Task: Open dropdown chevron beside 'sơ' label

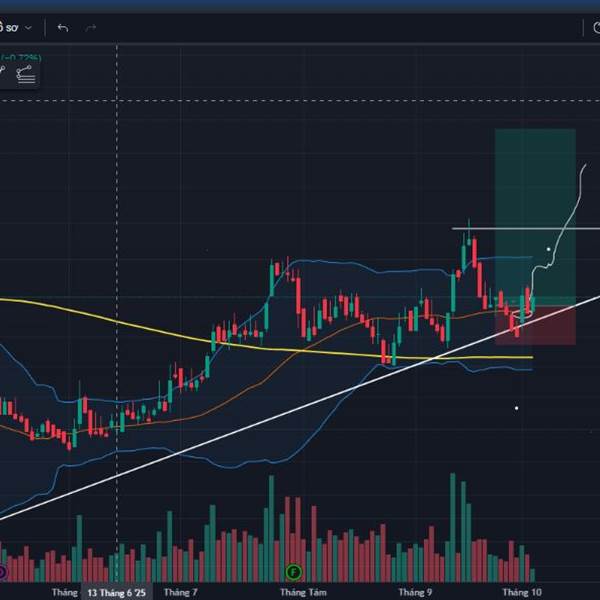Action: click(28, 28)
